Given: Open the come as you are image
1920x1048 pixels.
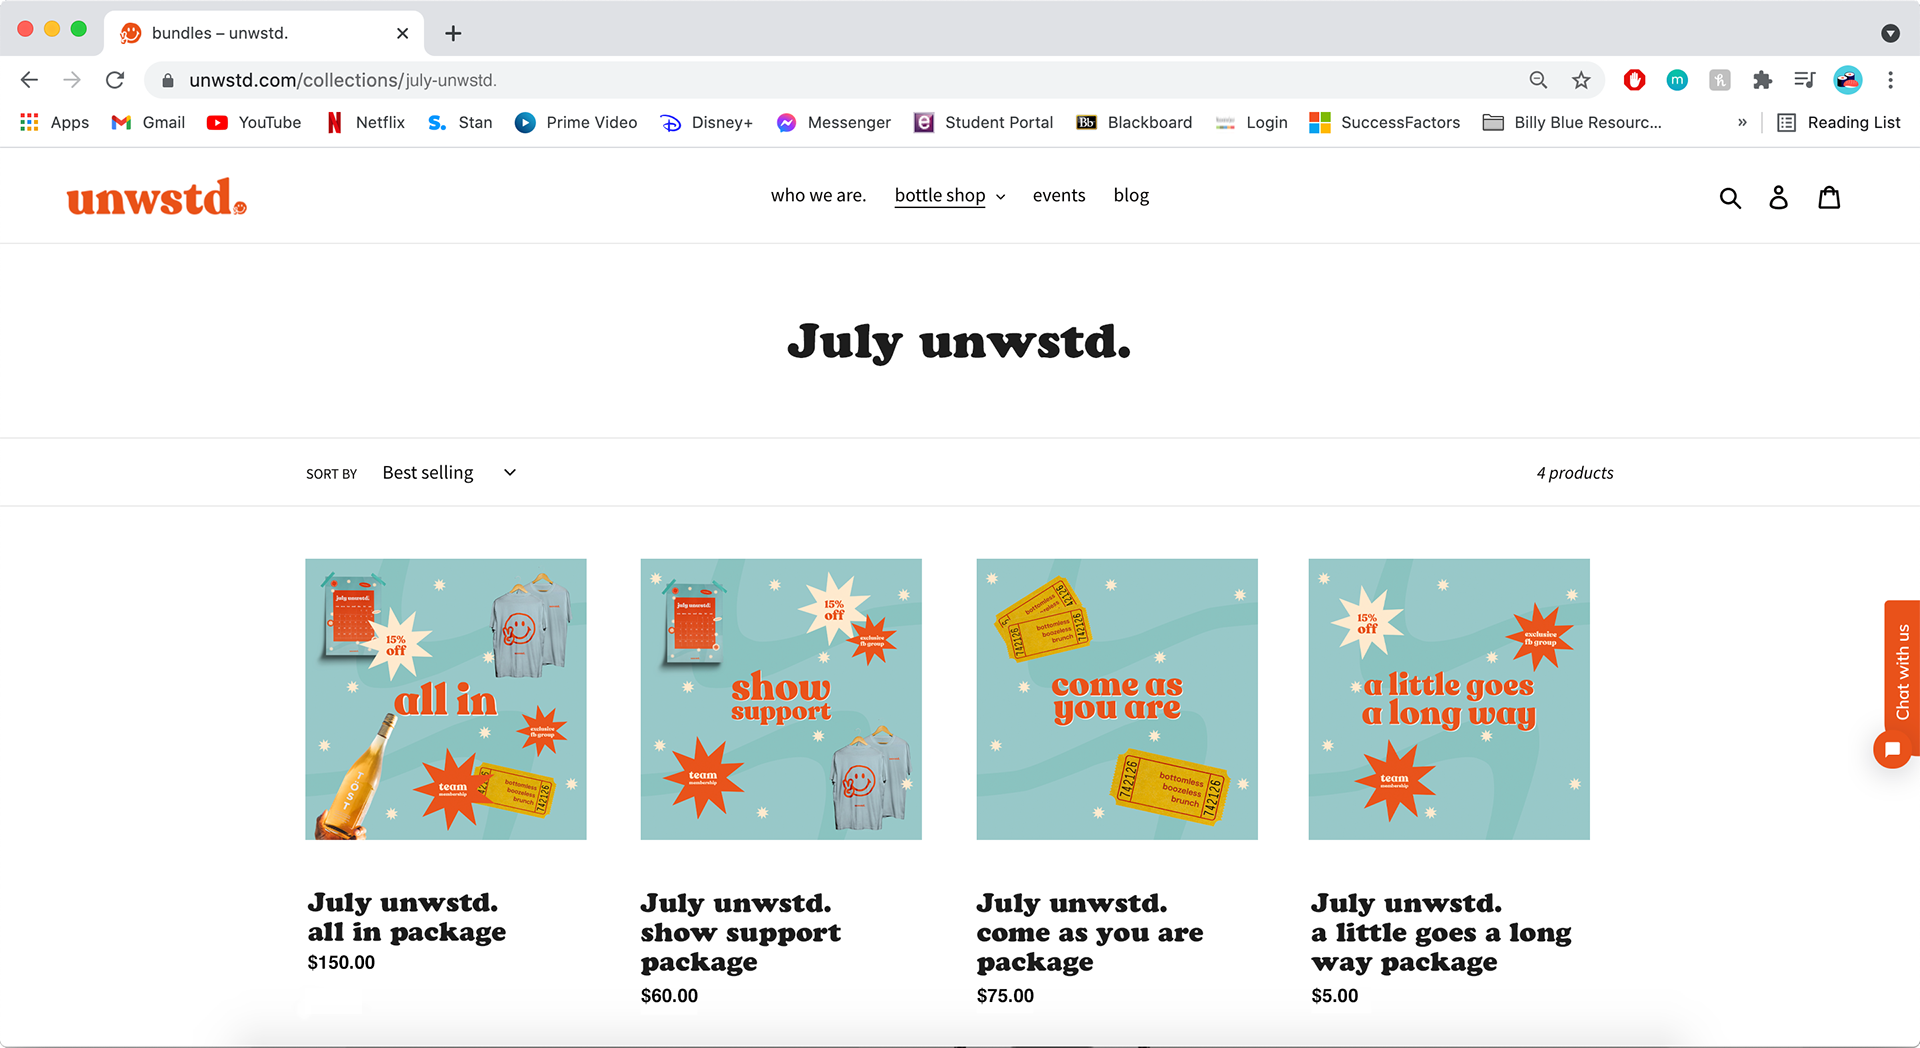Looking at the screenshot, I should tap(1117, 699).
